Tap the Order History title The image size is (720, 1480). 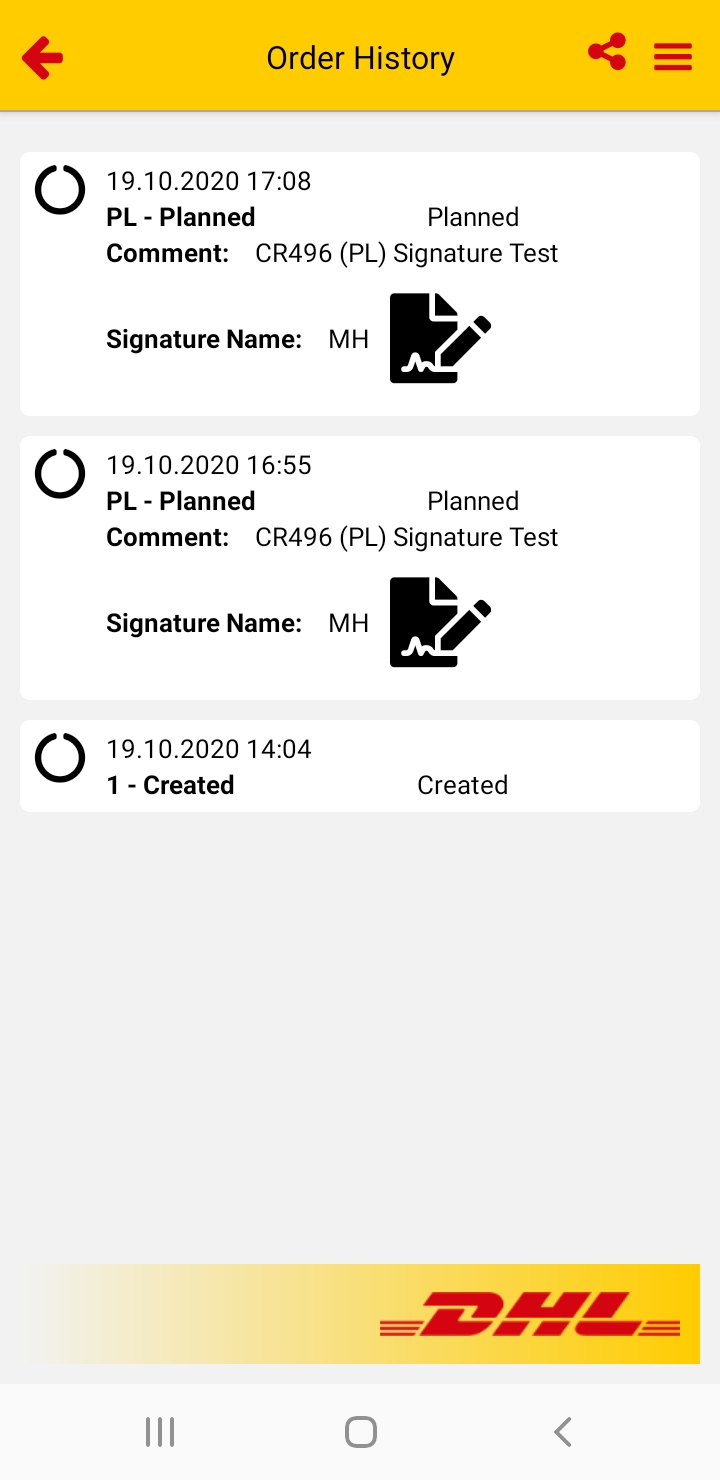360,58
